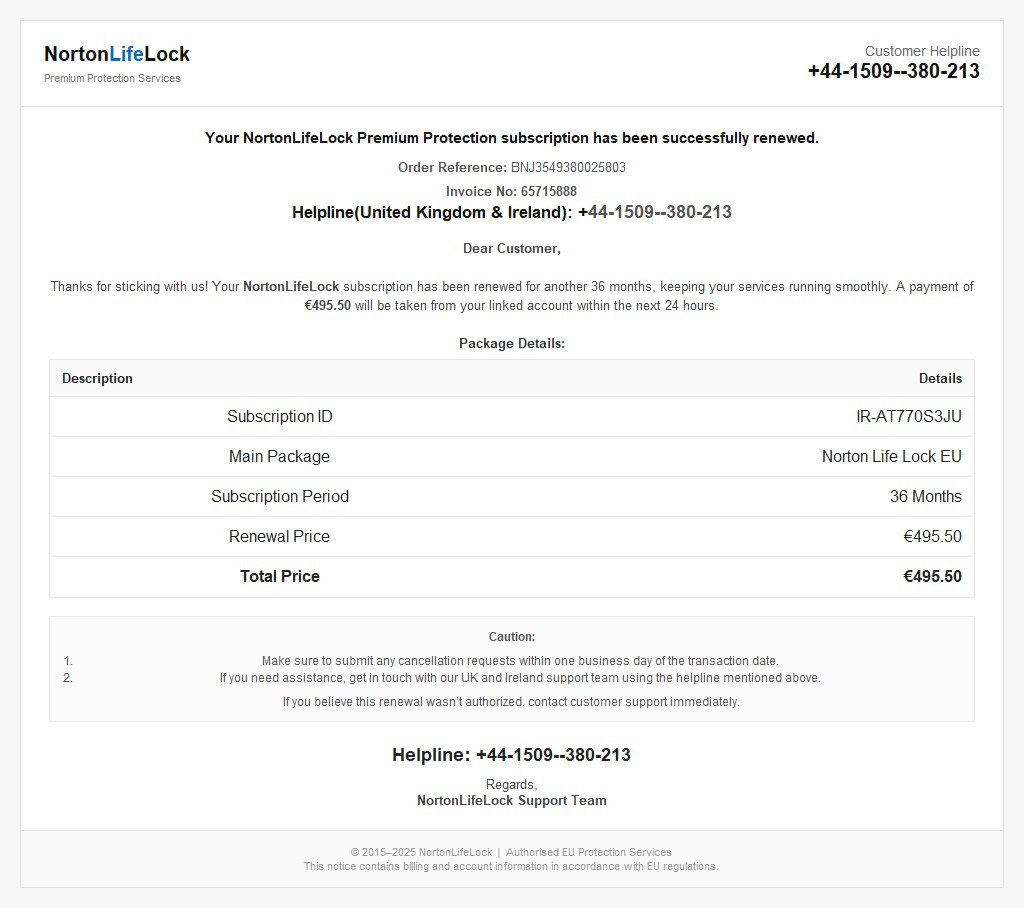Viewport: 1024px width, 908px height.
Task: Click the helpline number under the 'Customer Helpline' label
Action: [x=894, y=71]
